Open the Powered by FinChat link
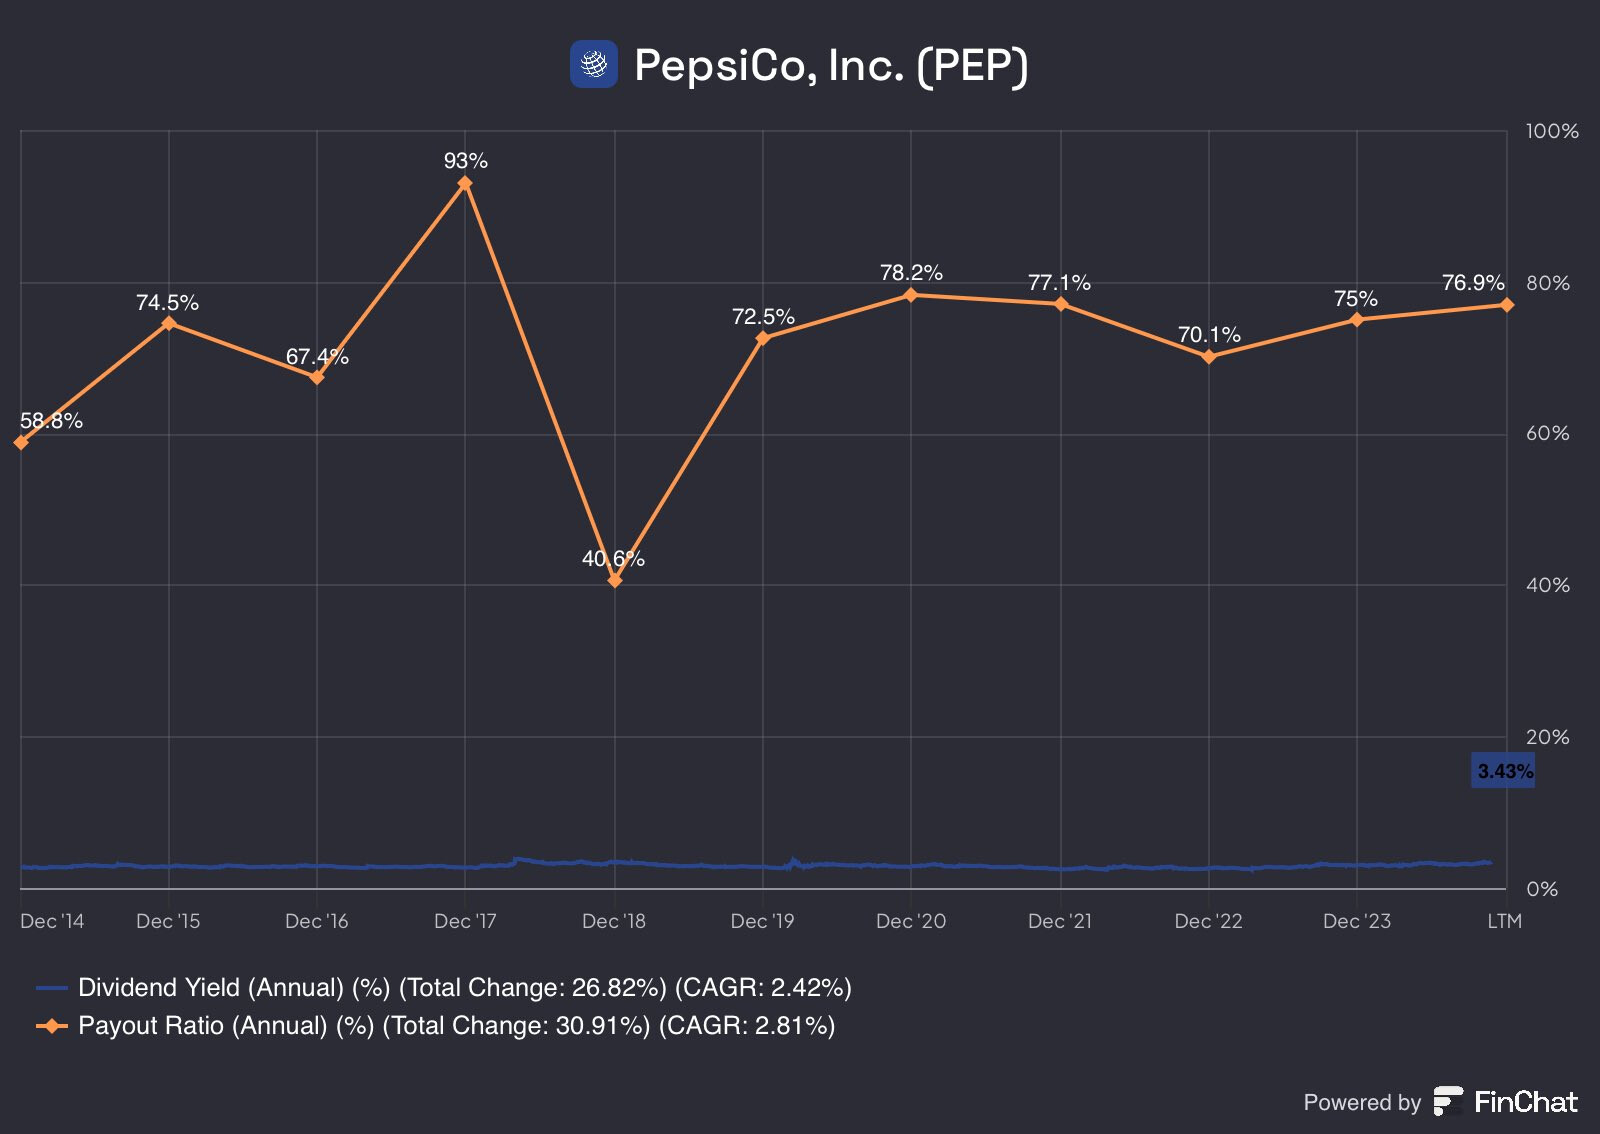 point(1440,1102)
